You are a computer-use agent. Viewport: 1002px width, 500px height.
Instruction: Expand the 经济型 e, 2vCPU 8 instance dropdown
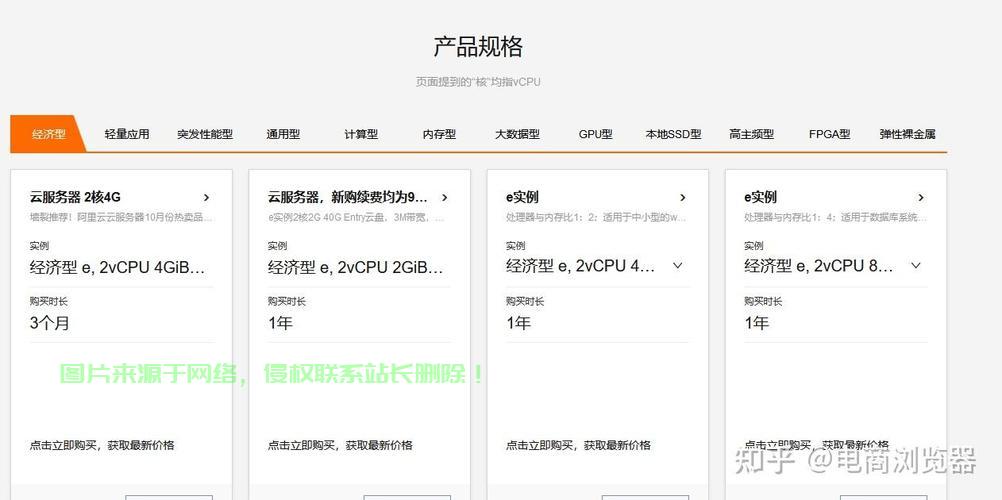[915, 266]
